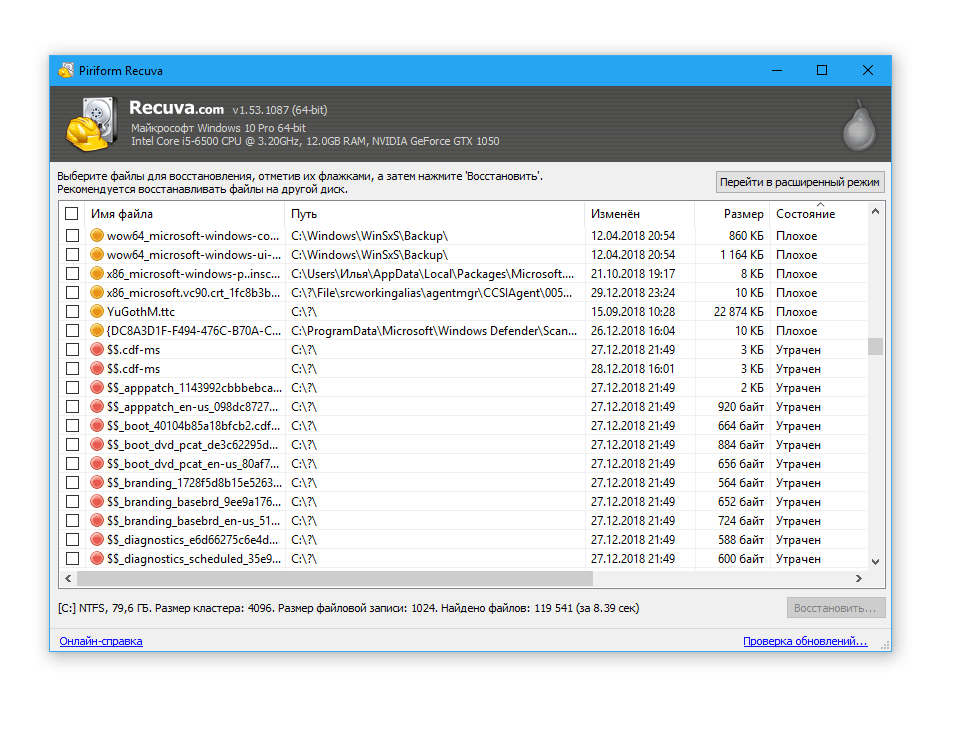Click the Piriform Recuva title bar icon

tap(66, 71)
